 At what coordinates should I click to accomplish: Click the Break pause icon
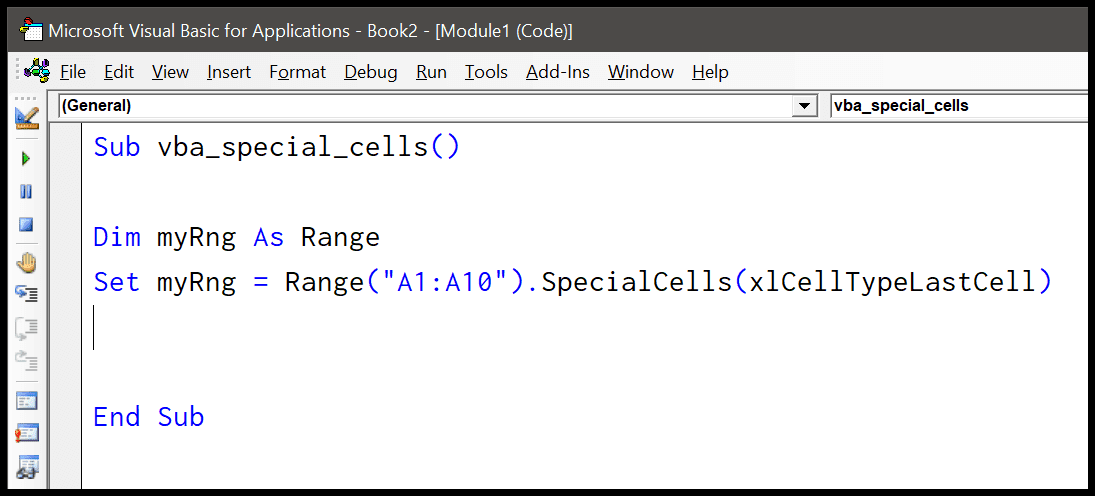pos(26,191)
